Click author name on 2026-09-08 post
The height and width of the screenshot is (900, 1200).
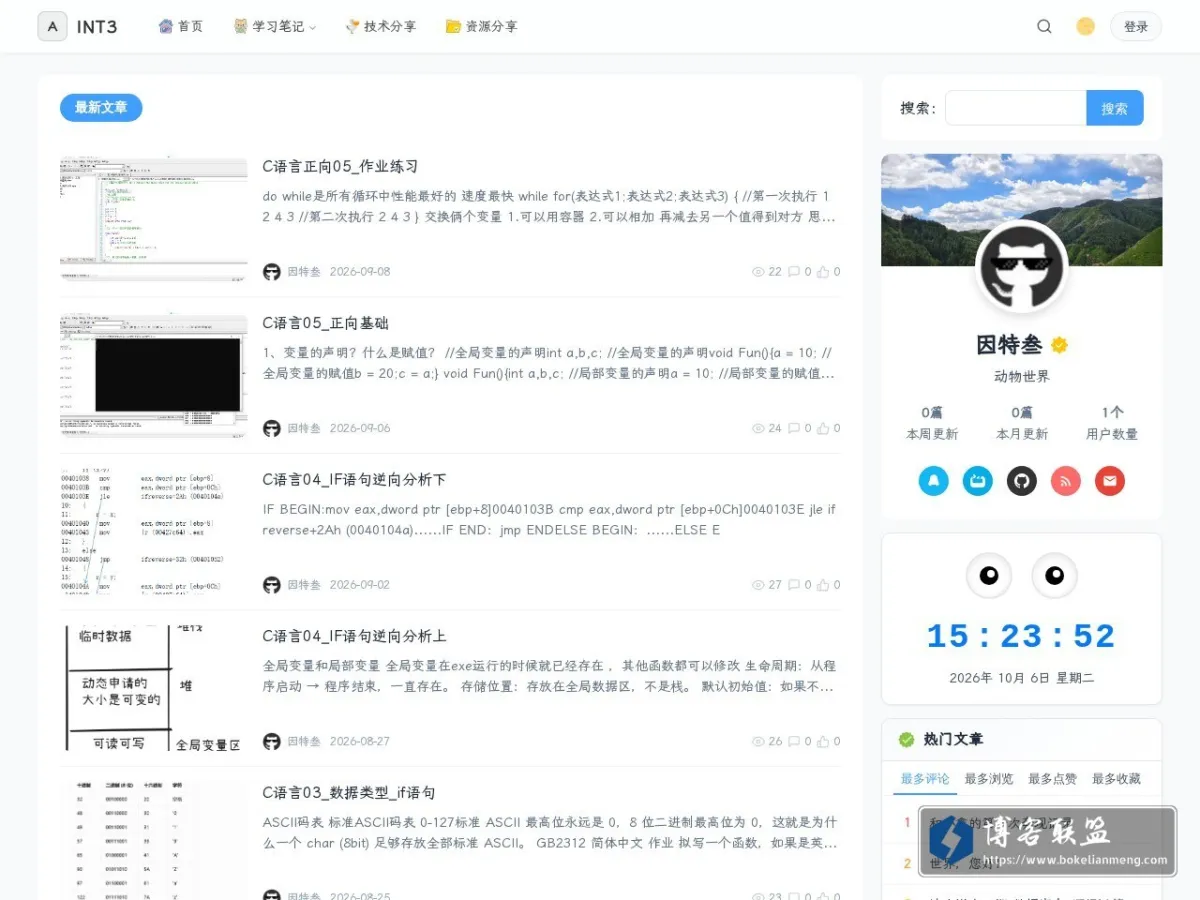tap(304, 272)
